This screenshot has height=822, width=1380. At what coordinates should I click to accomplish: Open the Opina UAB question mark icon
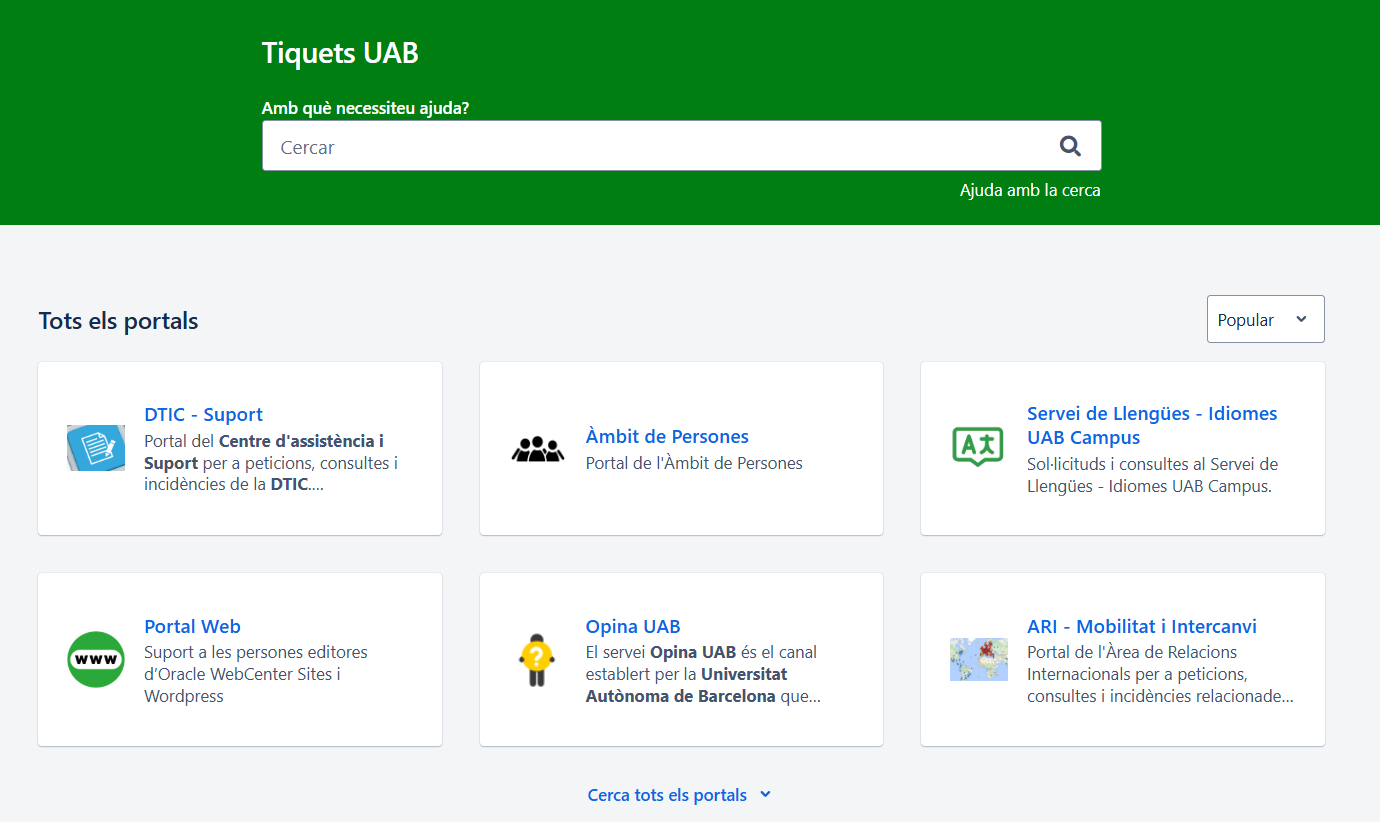[537, 659]
